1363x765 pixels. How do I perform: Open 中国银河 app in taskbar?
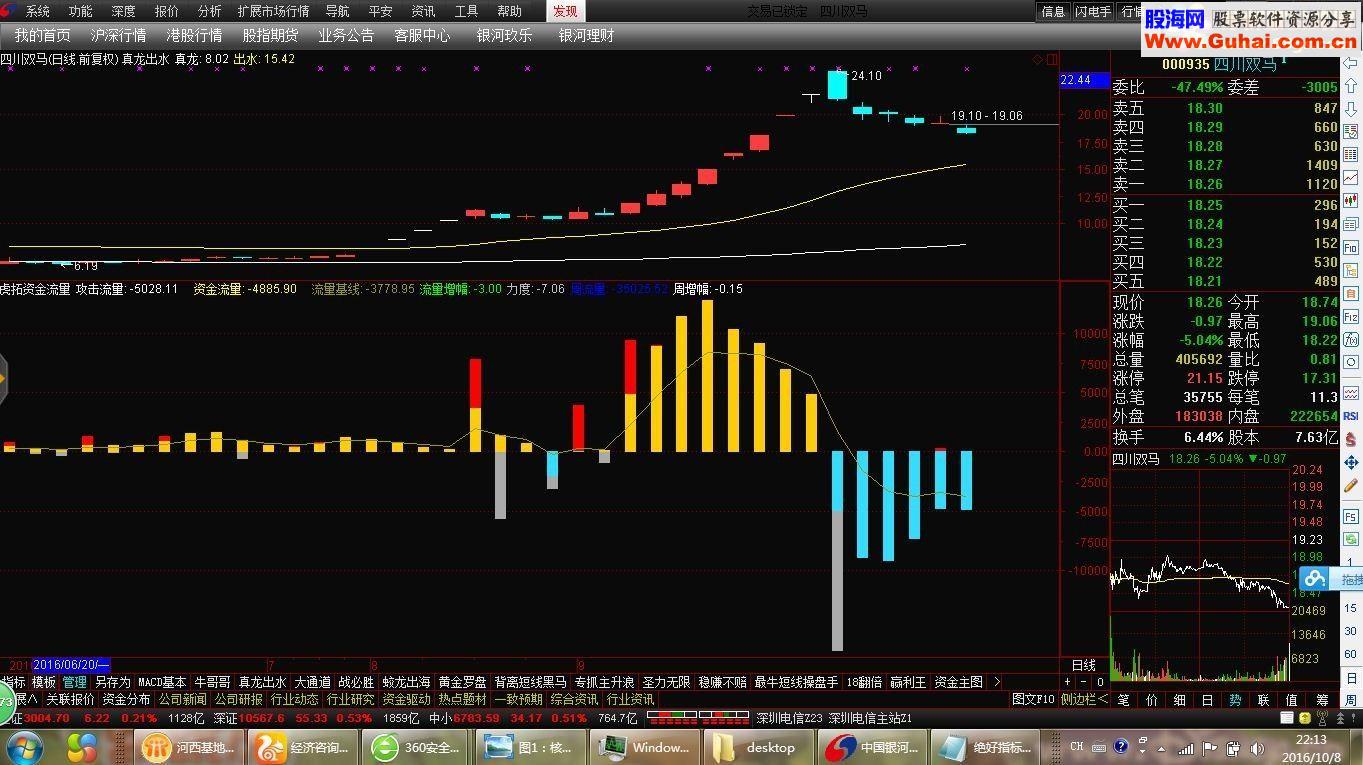[873, 747]
